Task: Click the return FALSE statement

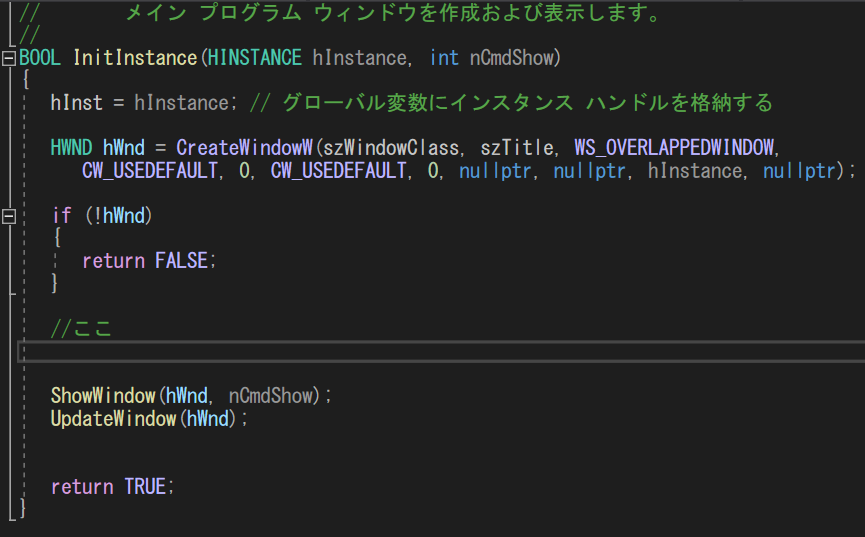Action: pos(149,260)
